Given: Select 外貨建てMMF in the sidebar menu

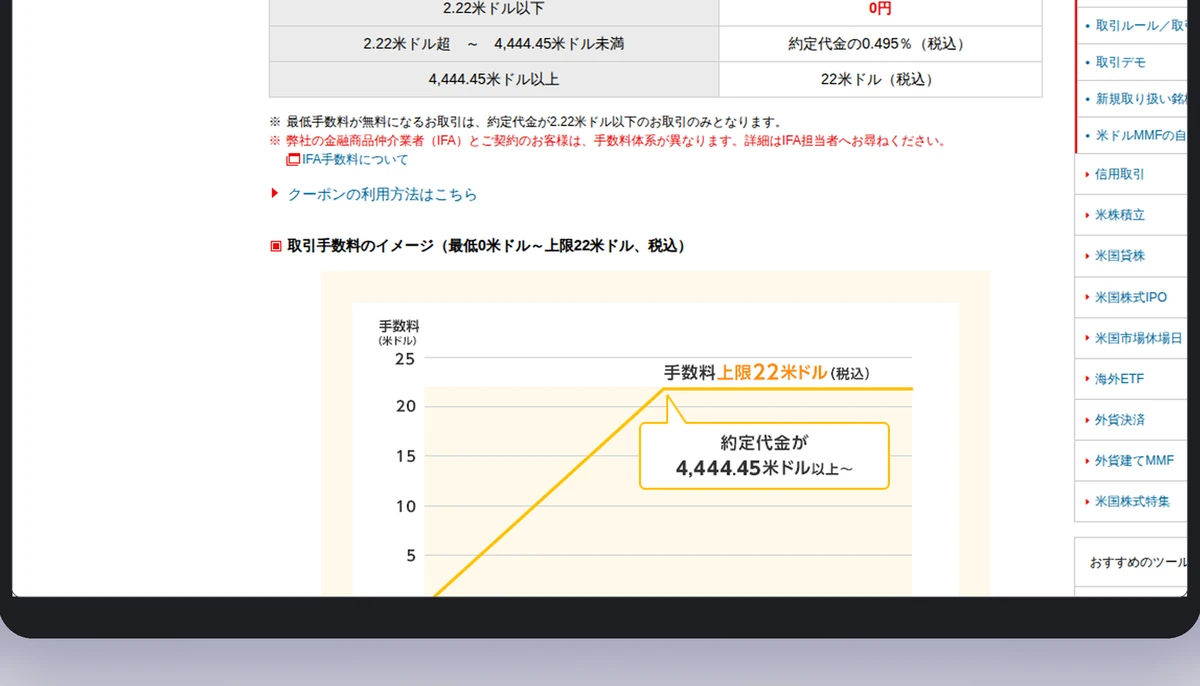Looking at the screenshot, I should (1134, 461).
